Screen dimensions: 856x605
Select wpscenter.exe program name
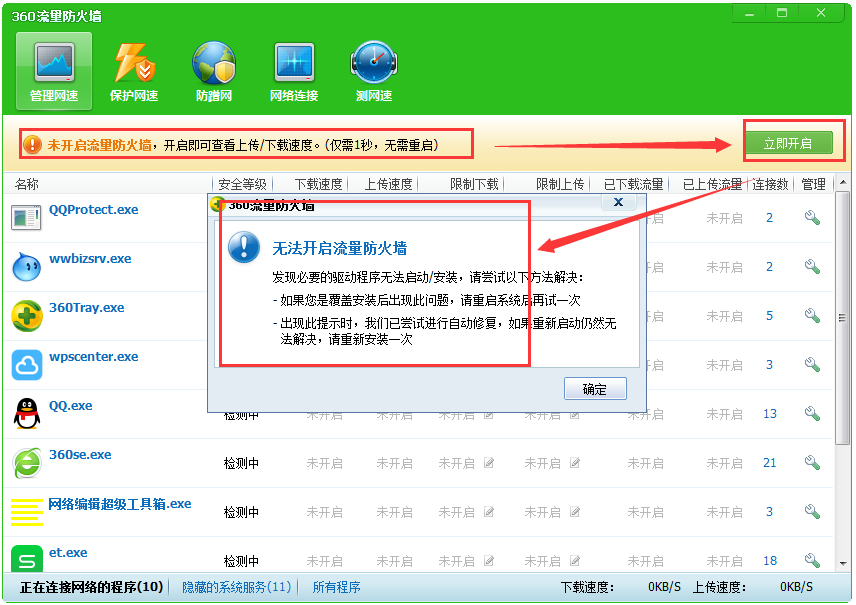point(93,357)
